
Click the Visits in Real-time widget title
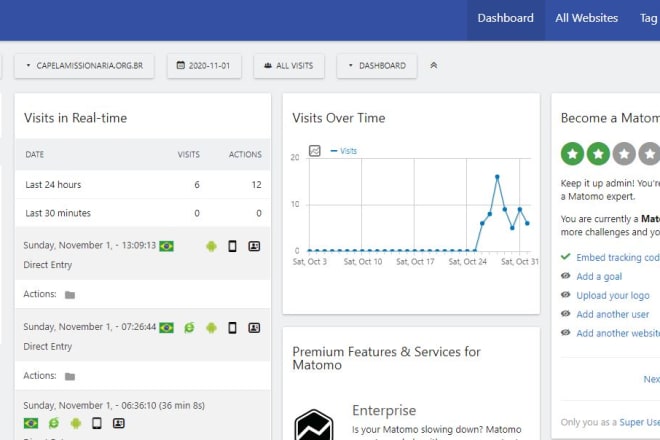[x=75, y=118]
